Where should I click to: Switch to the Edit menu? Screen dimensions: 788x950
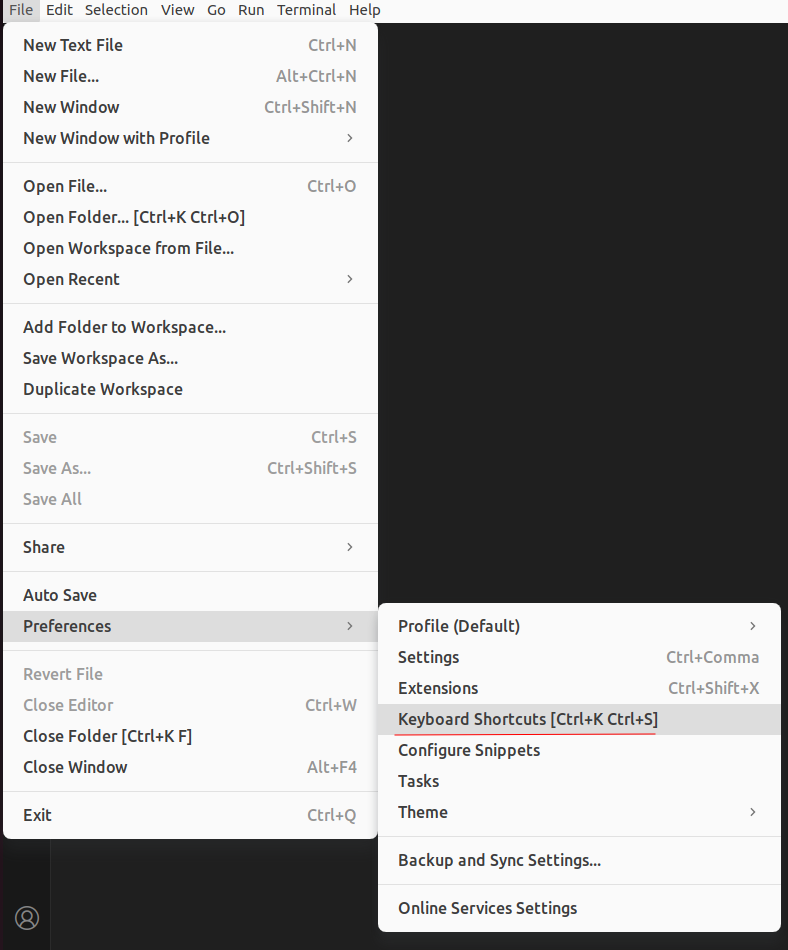pos(61,10)
